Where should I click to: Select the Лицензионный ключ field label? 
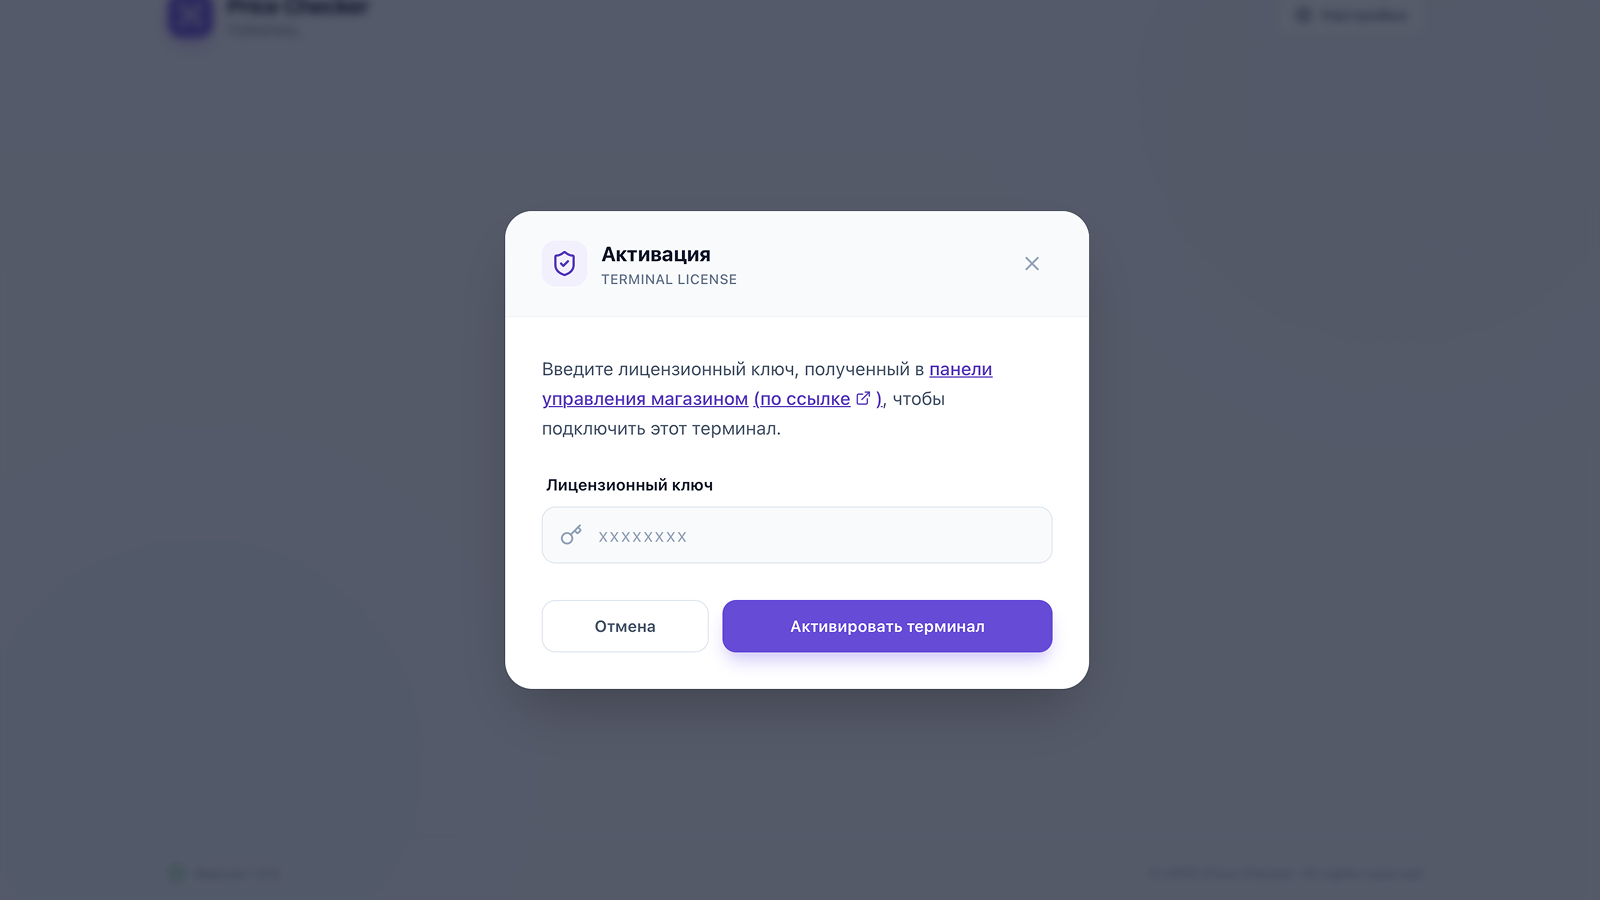click(x=629, y=485)
